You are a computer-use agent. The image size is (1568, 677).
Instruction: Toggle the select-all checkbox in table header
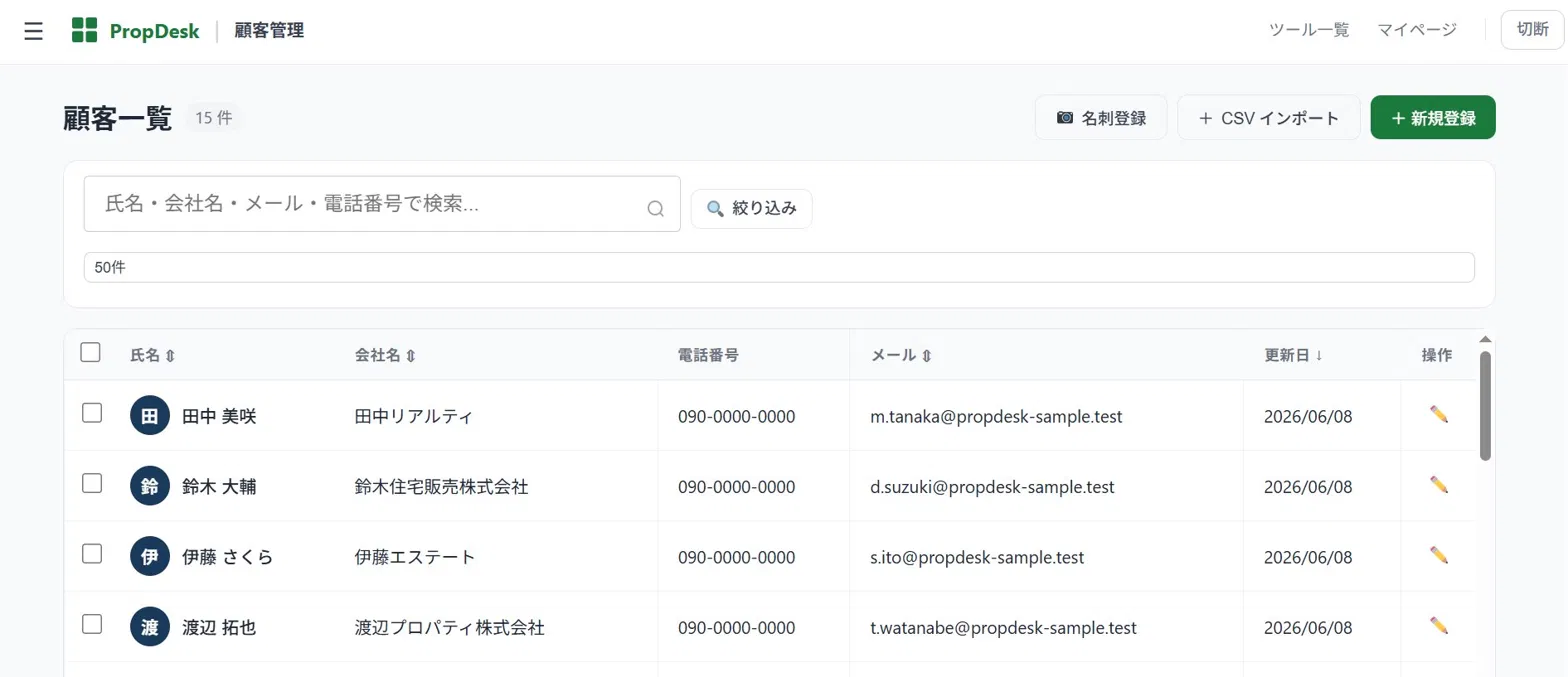pyautogui.click(x=91, y=352)
